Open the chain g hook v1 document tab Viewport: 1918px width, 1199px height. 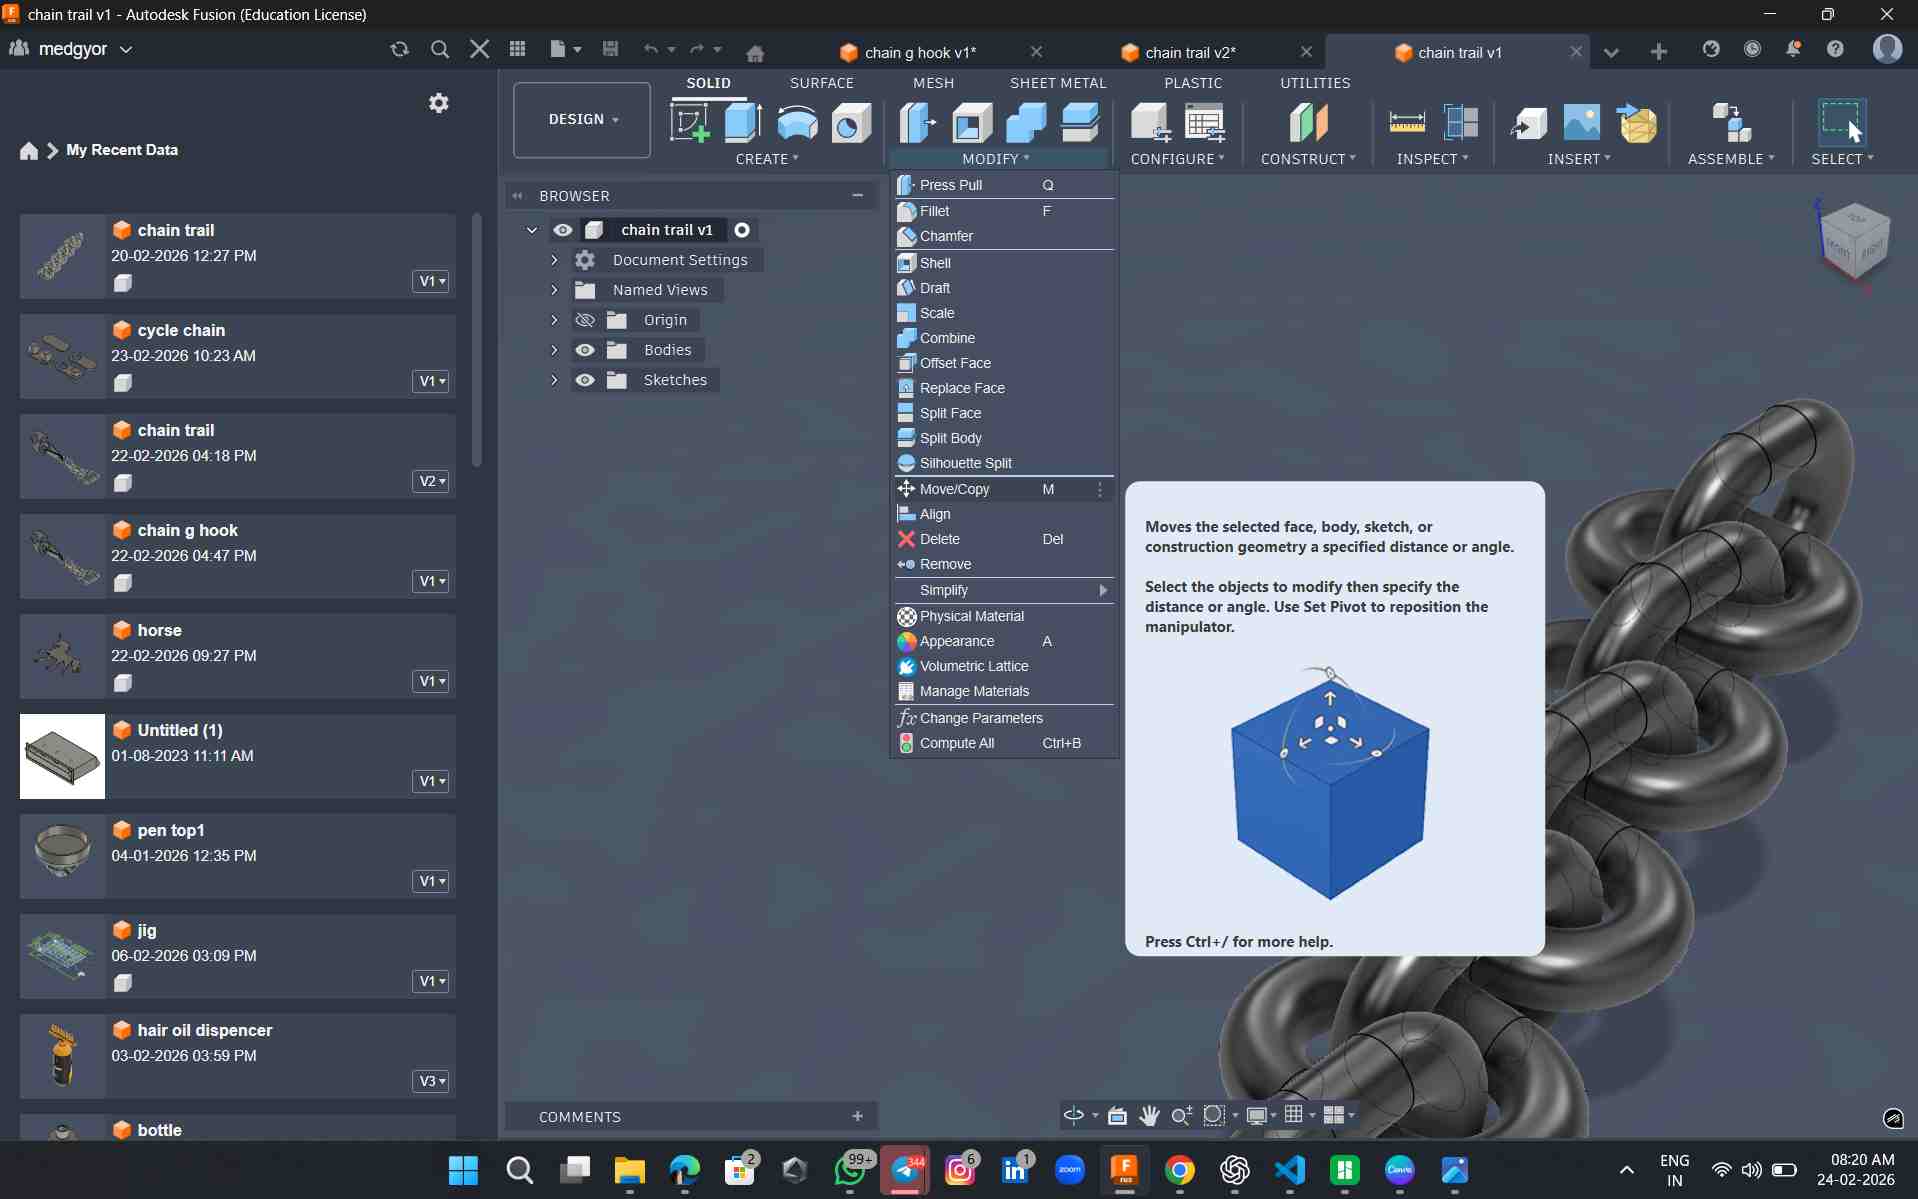click(x=920, y=52)
